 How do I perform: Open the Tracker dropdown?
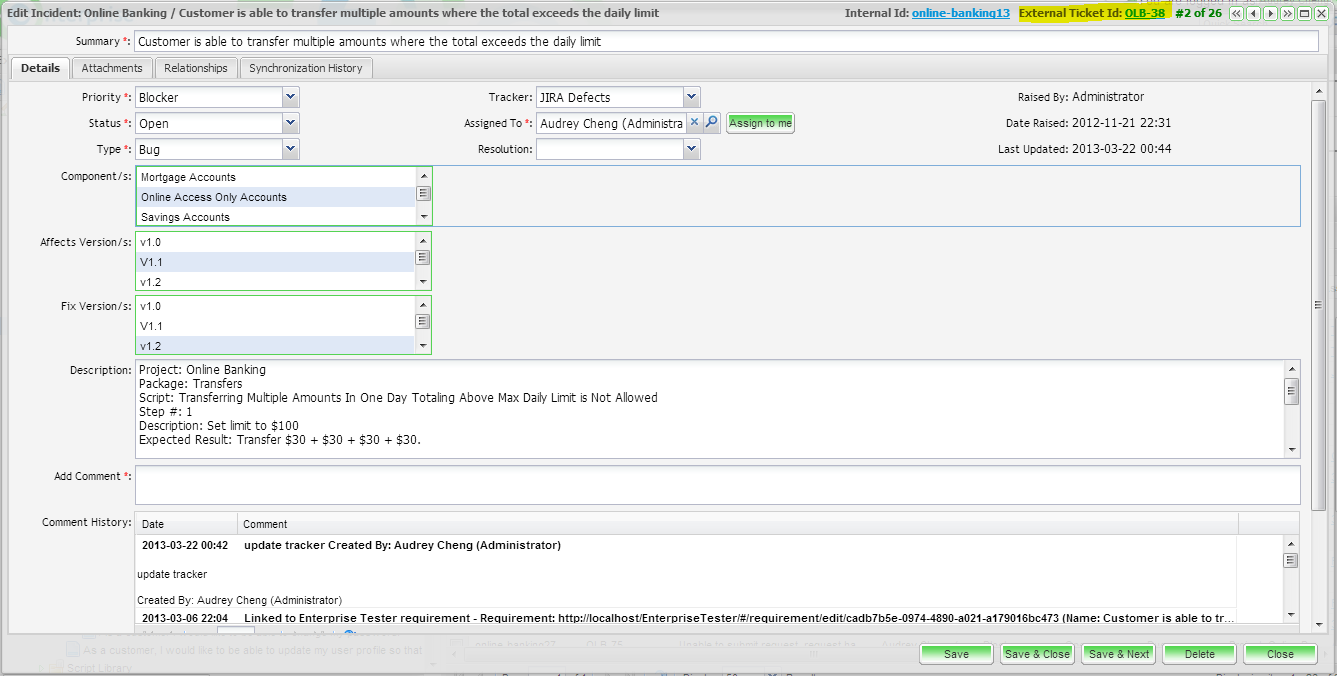[691, 97]
